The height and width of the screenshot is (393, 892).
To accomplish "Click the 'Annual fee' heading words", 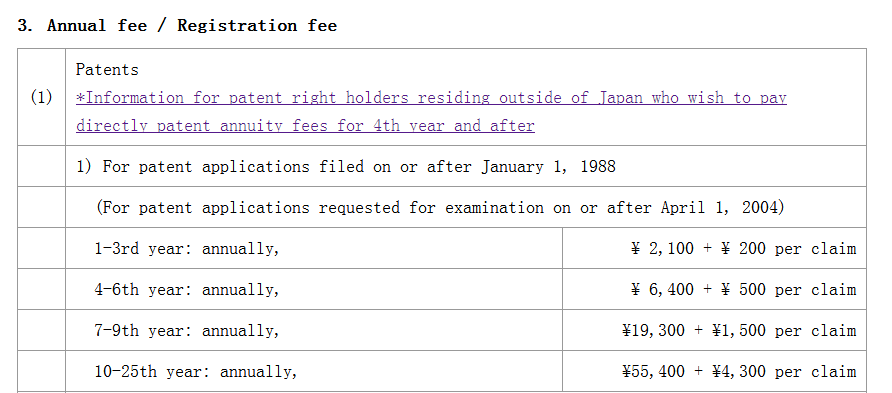I will (x=97, y=26).
